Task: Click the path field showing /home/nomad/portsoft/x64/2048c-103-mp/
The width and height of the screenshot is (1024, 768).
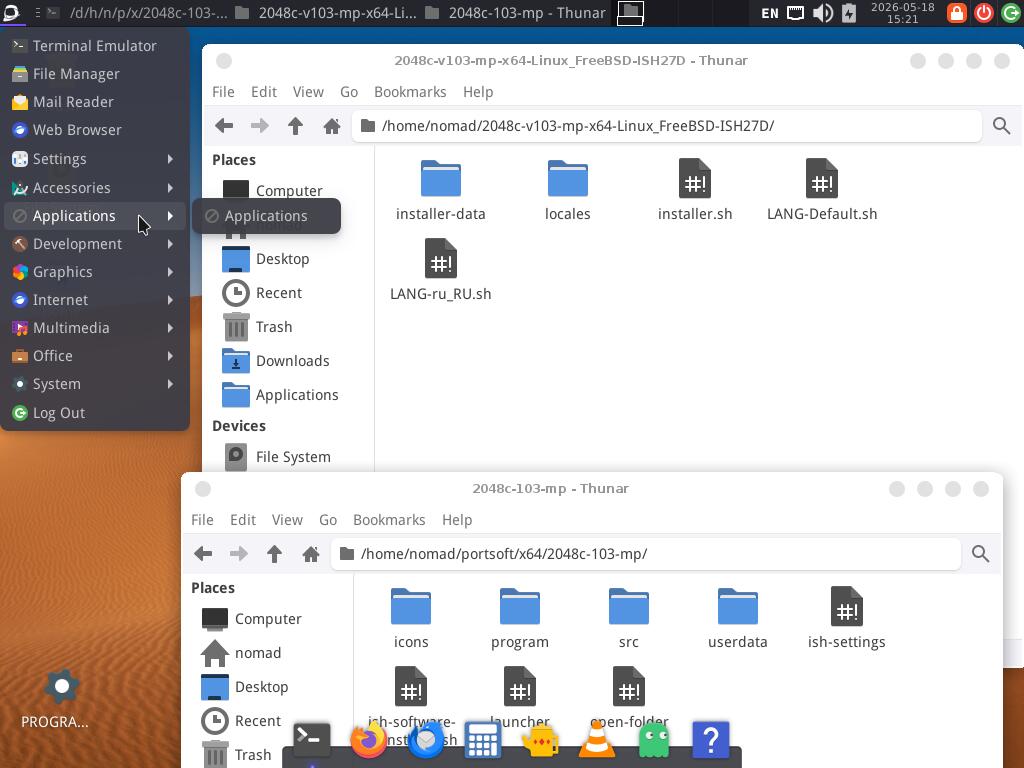Action: (646, 554)
